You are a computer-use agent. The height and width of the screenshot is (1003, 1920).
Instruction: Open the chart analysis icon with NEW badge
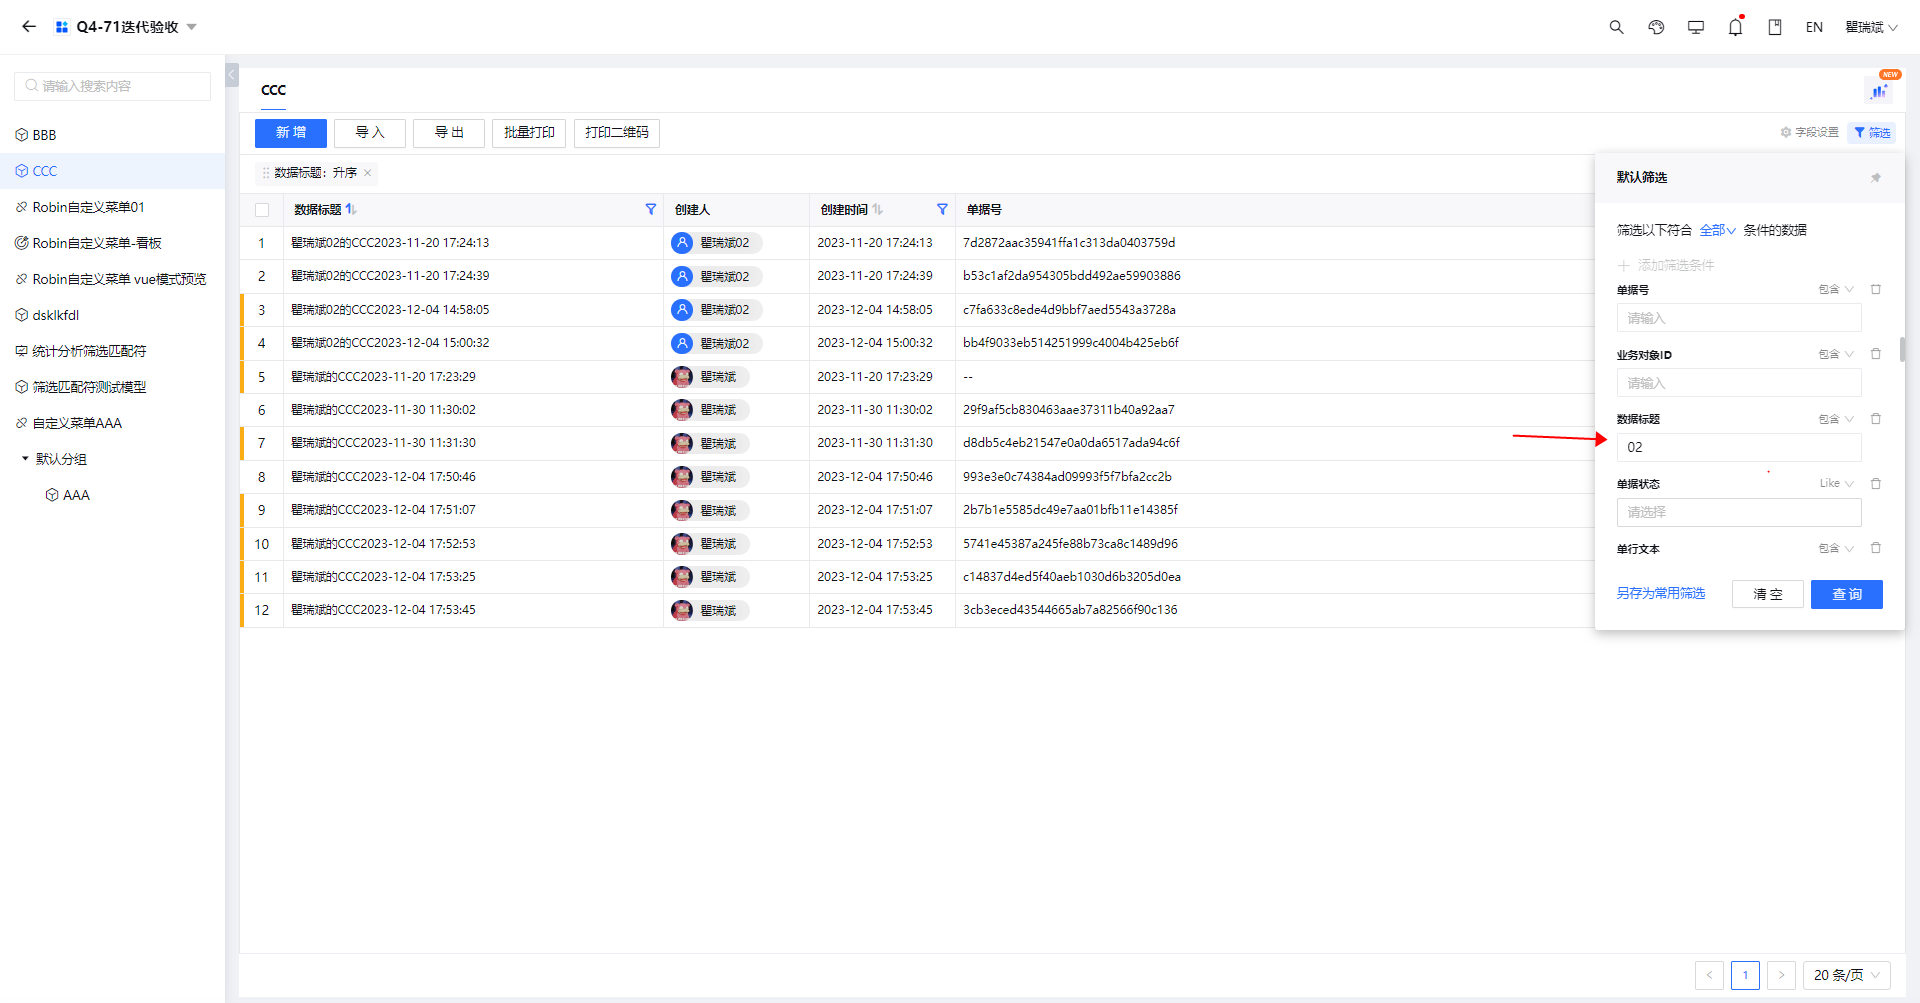(x=1879, y=90)
